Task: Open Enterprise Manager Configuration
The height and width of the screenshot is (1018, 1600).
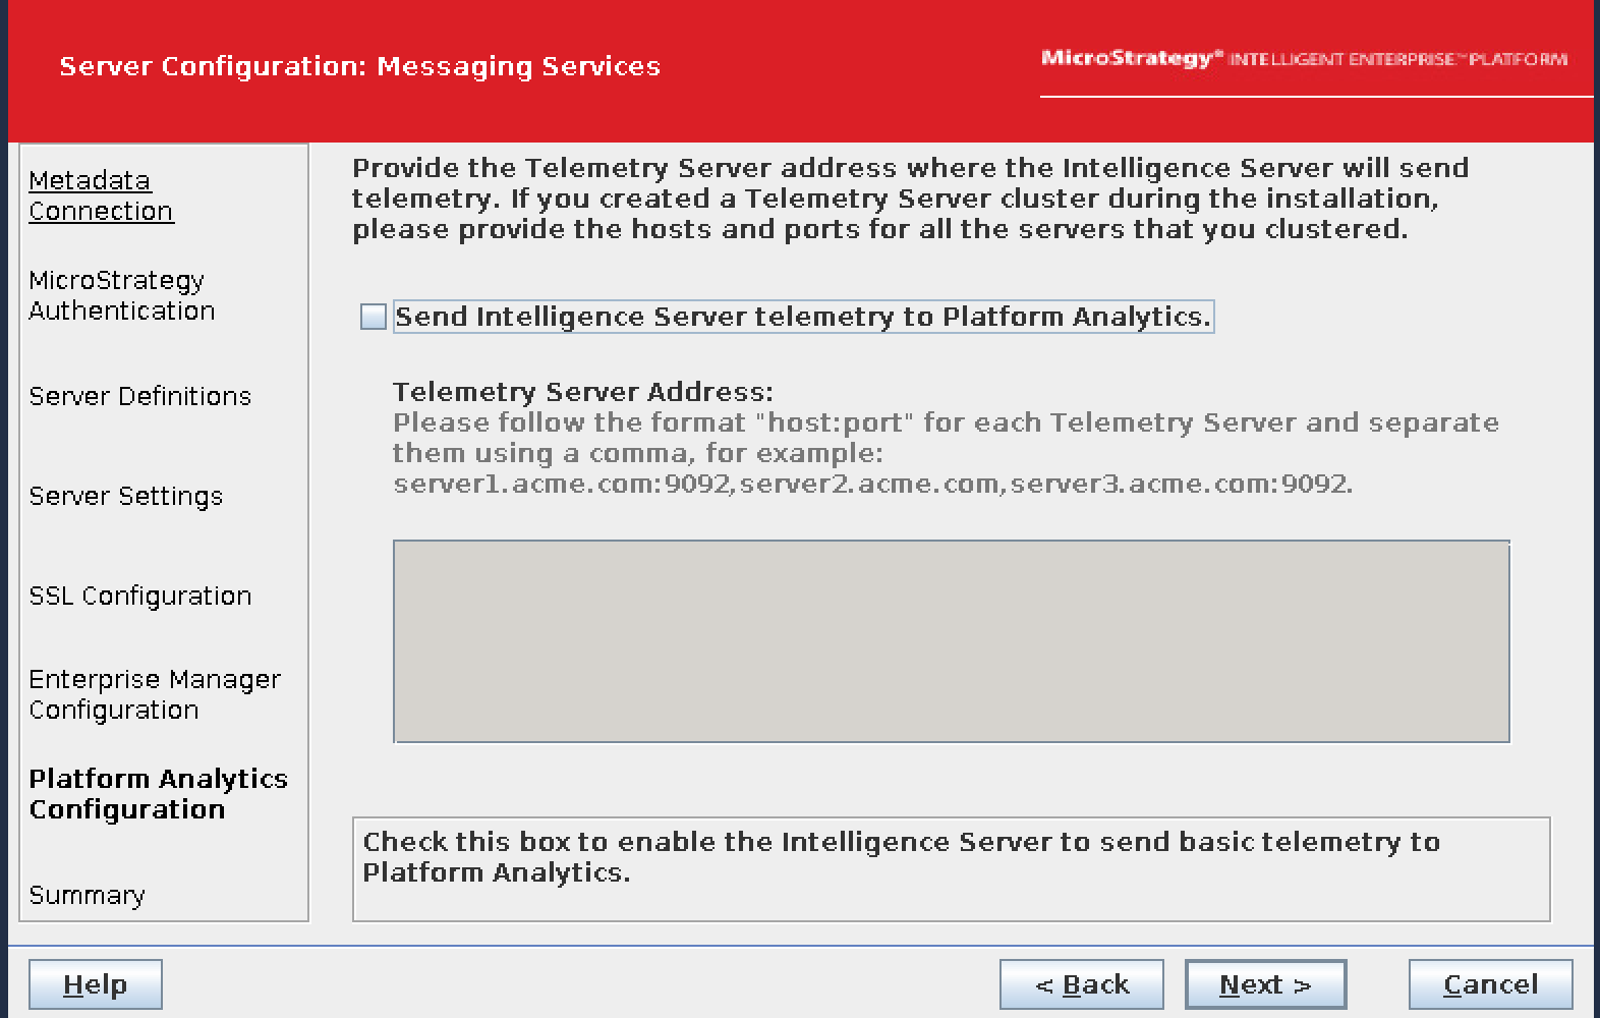Action: (x=155, y=694)
